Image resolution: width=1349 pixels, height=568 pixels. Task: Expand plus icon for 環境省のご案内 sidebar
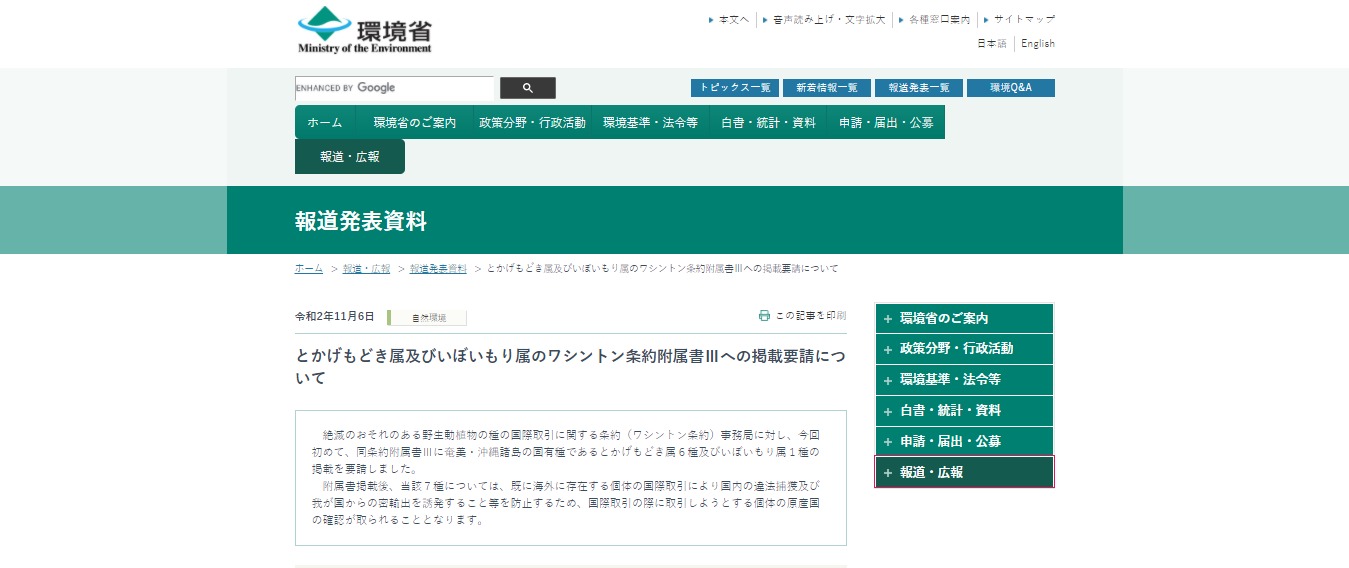tap(887, 319)
